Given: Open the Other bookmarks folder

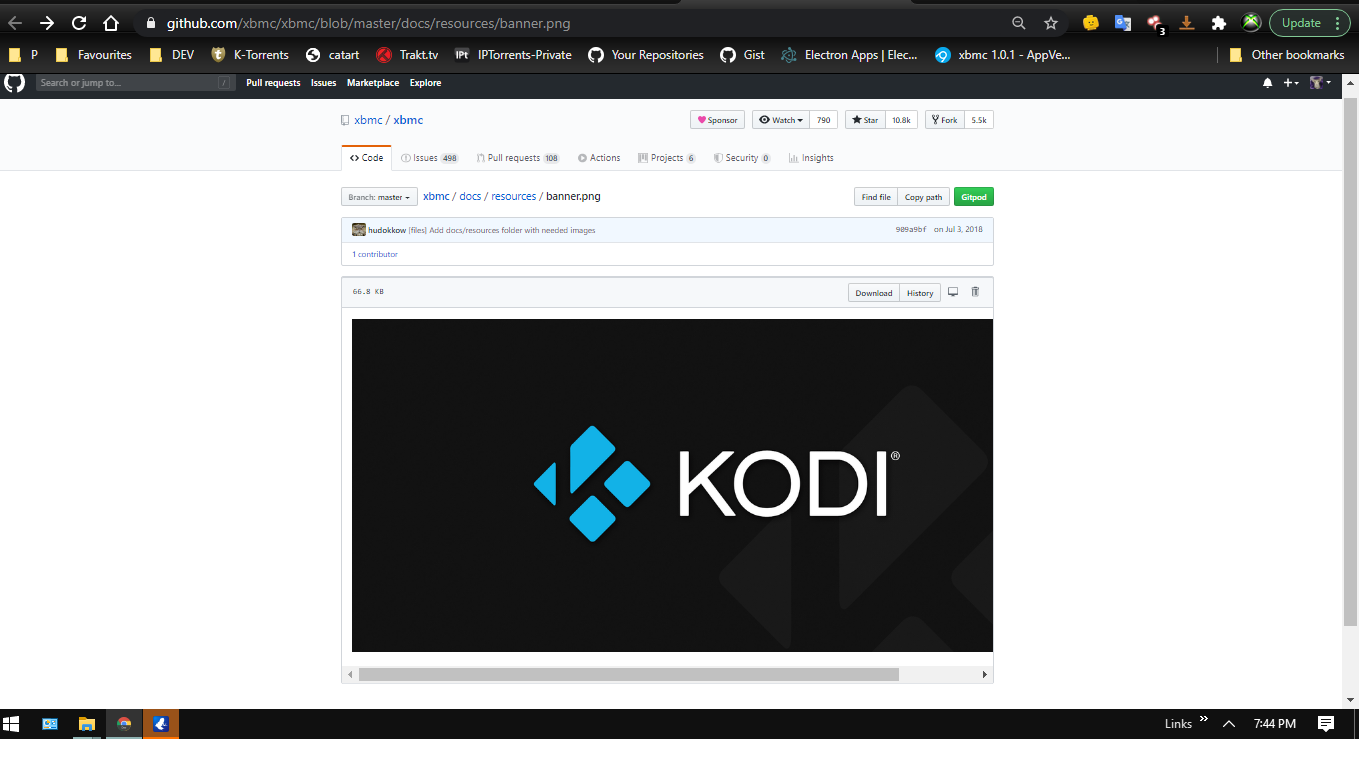Looking at the screenshot, I should pyautogui.click(x=1286, y=55).
